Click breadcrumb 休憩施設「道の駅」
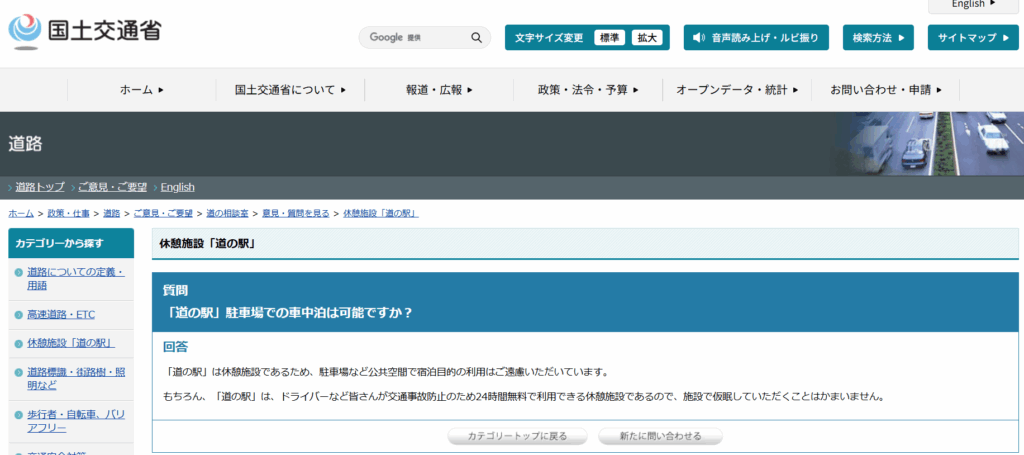Viewport: 1024px width, 455px height. [381, 213]
